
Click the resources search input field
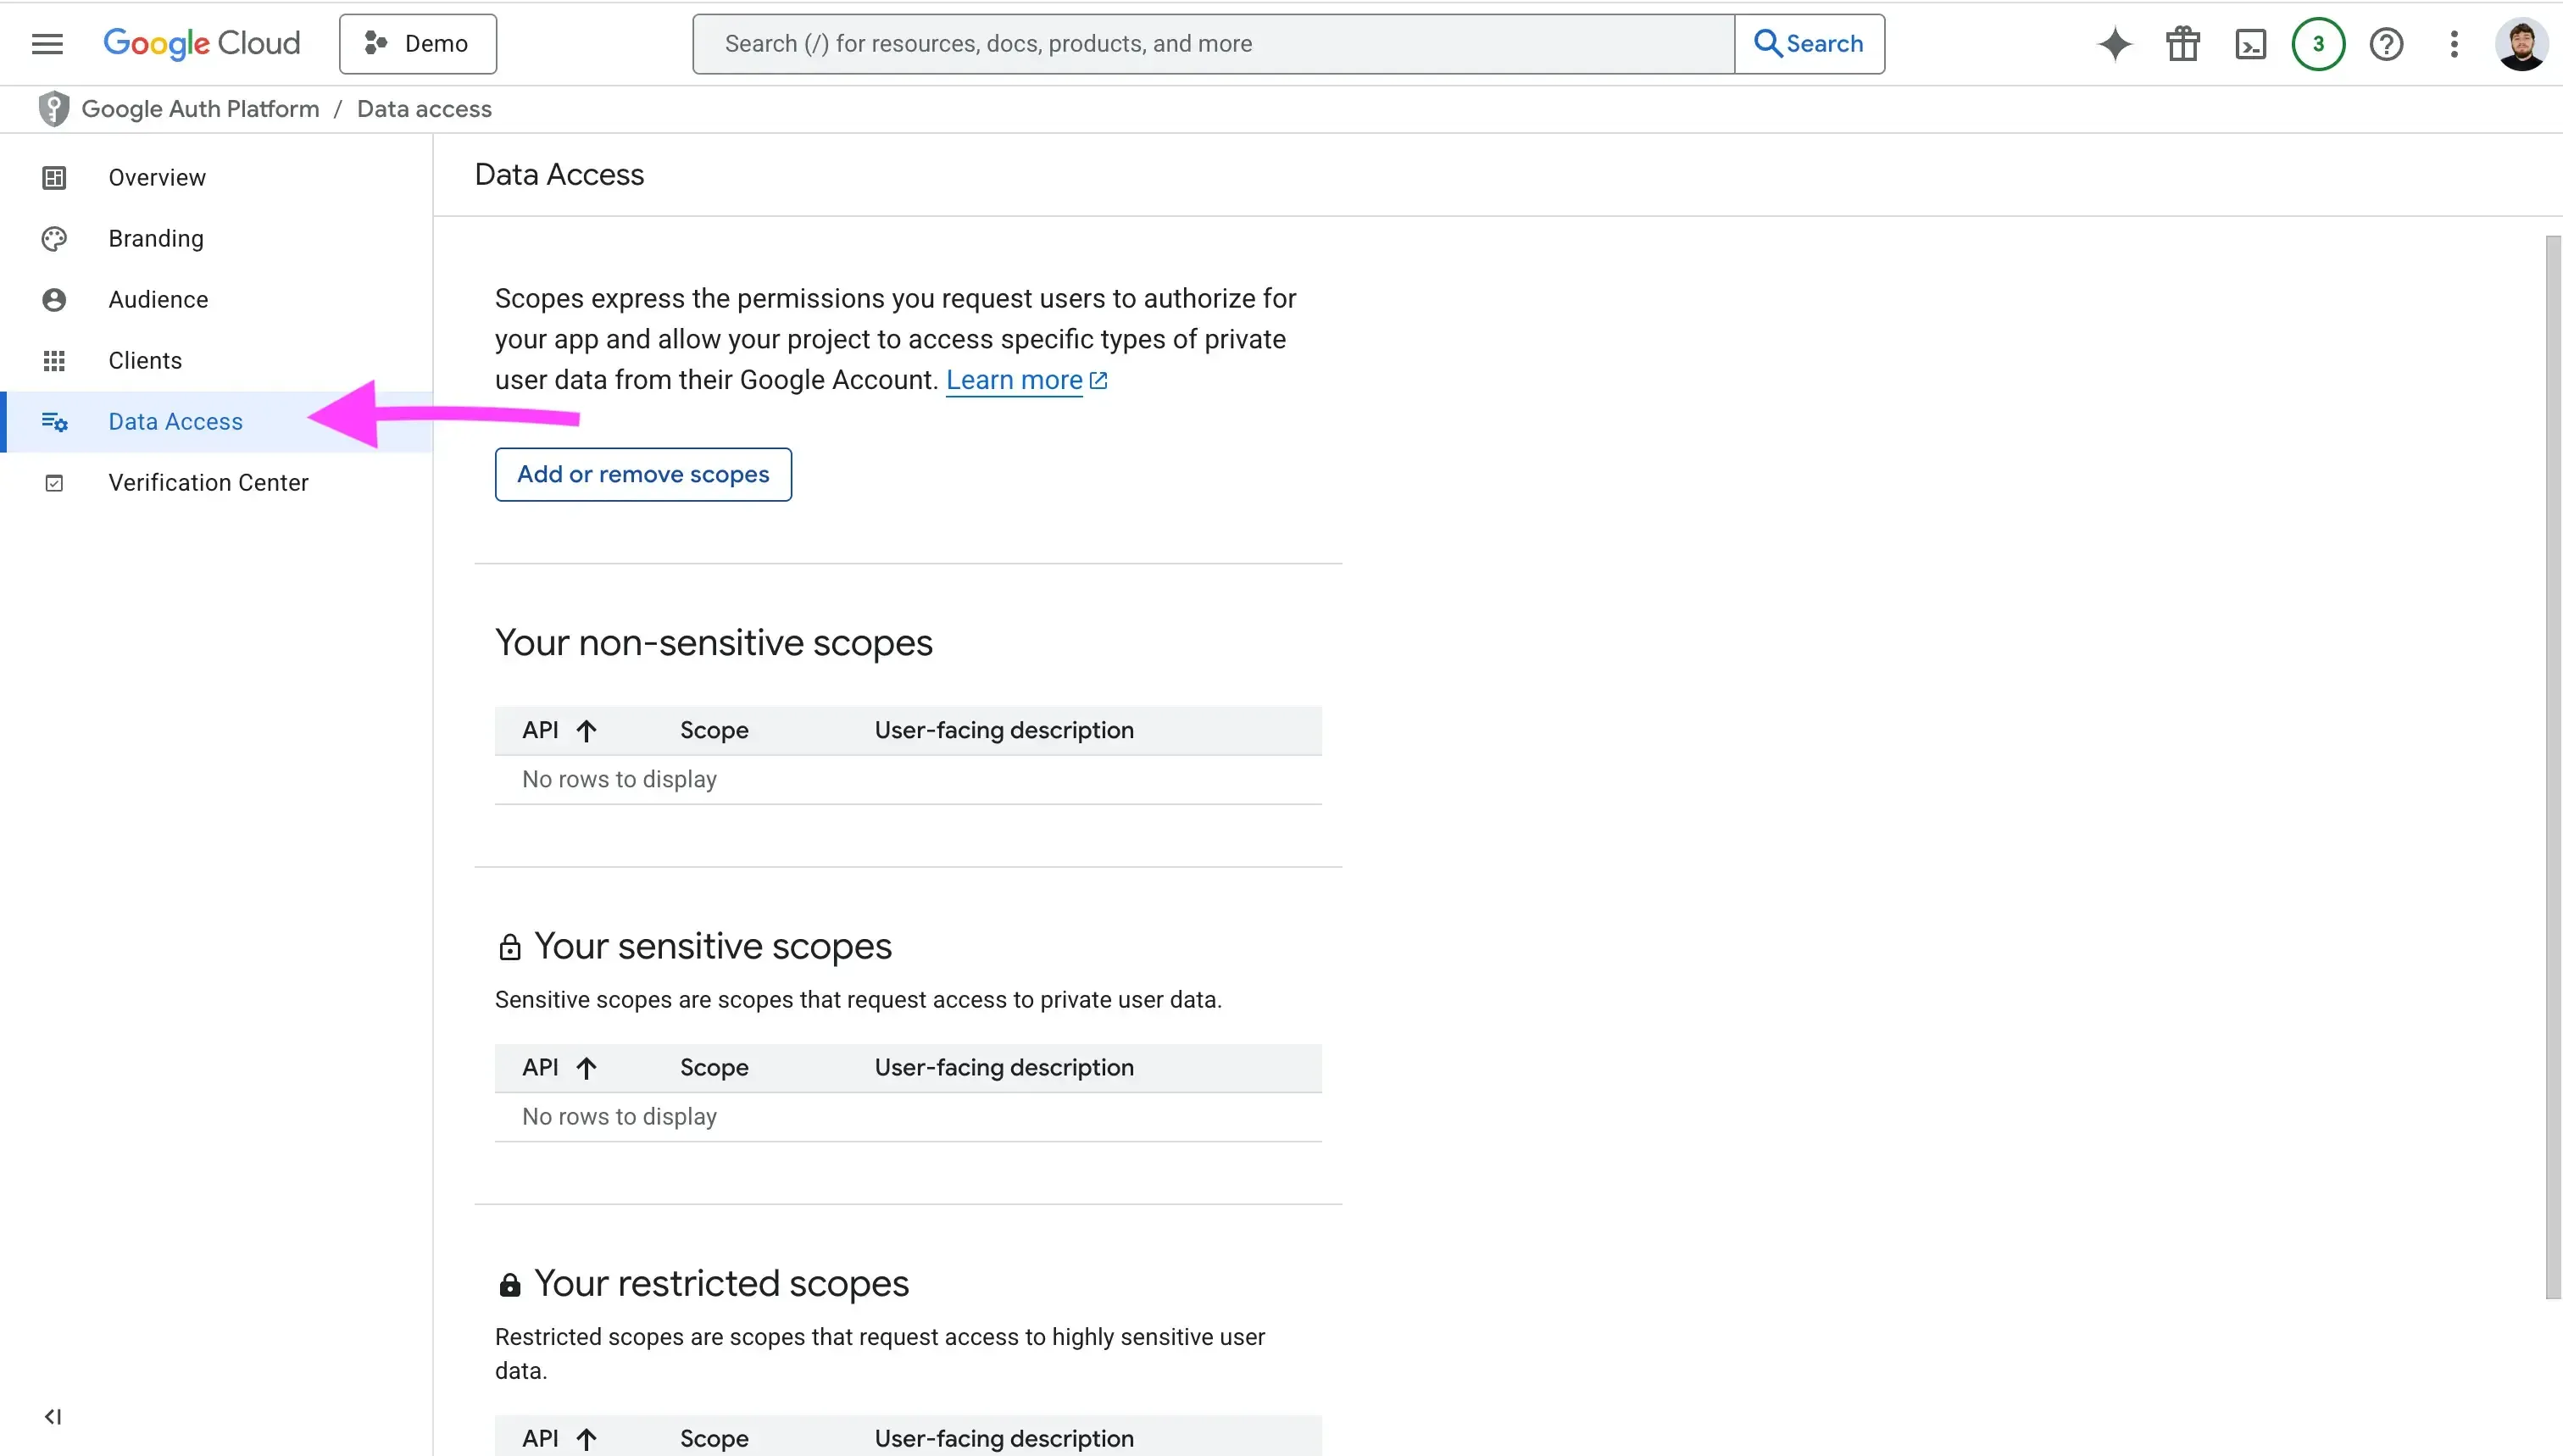(x=1212, y=44)
